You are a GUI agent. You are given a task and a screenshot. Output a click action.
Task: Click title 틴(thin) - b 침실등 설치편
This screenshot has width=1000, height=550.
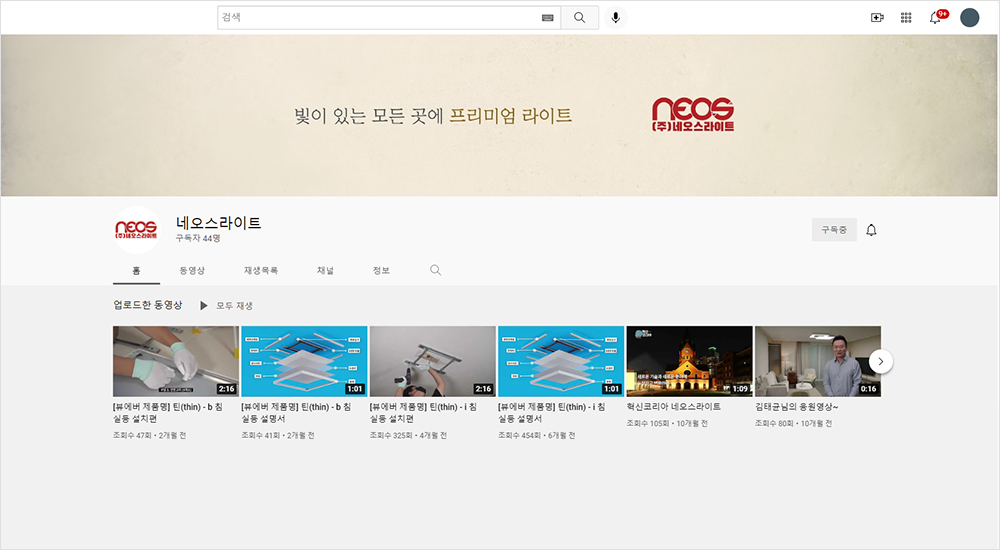(168, 413)
